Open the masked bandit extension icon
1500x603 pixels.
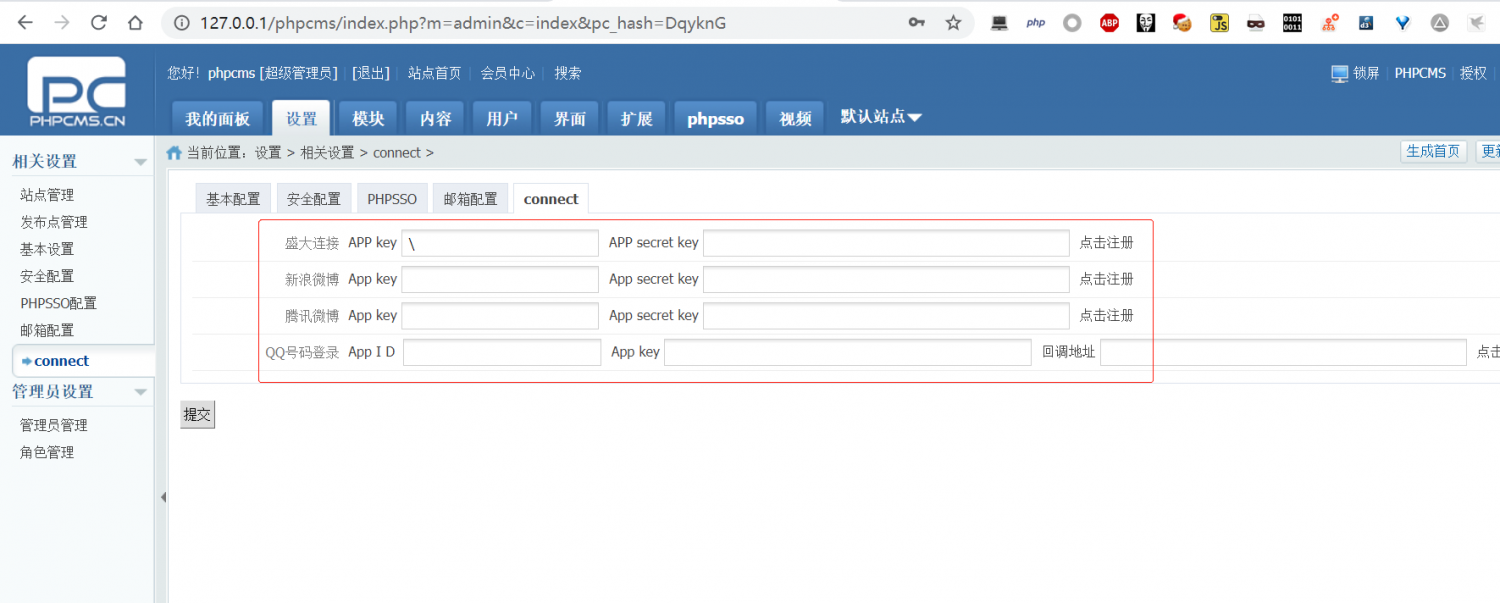coord(1256,23)
